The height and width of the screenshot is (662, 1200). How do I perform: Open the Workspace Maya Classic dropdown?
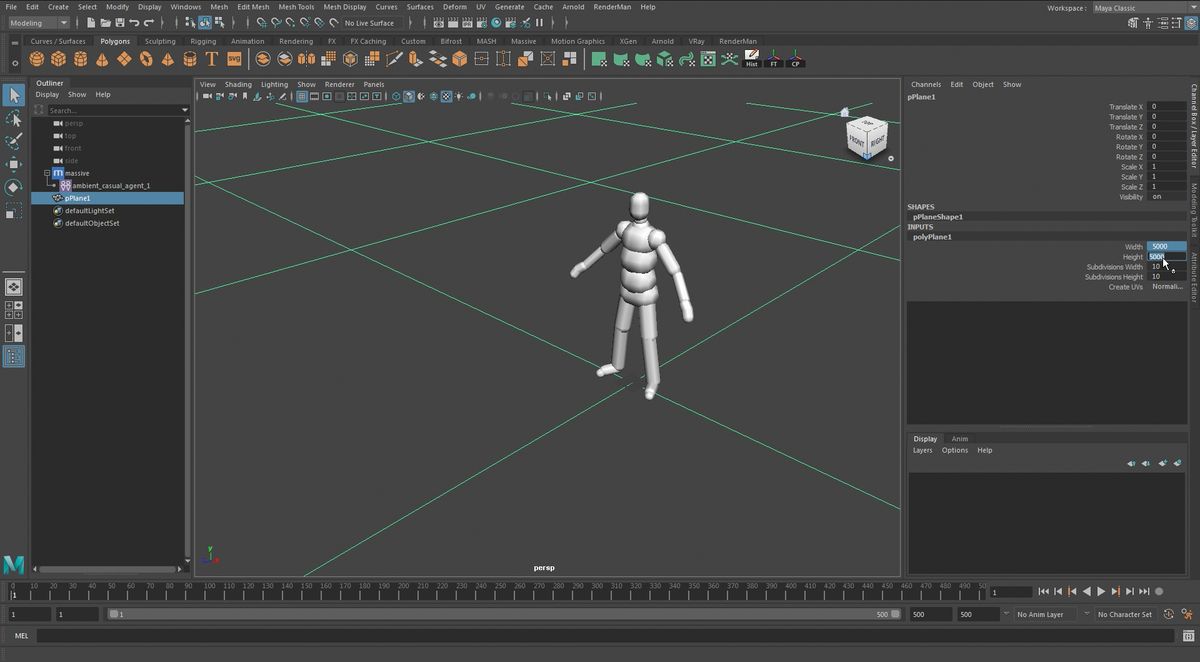(x=1140, y=8)
